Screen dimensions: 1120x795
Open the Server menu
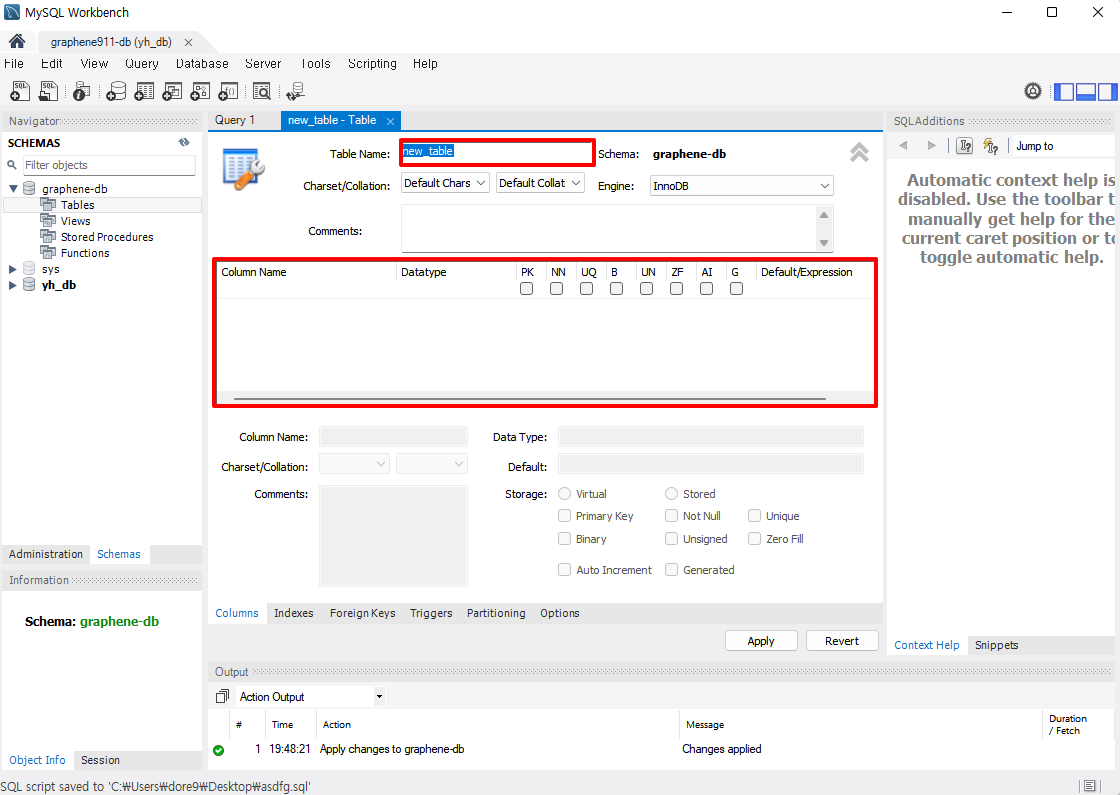click(263, 64)
